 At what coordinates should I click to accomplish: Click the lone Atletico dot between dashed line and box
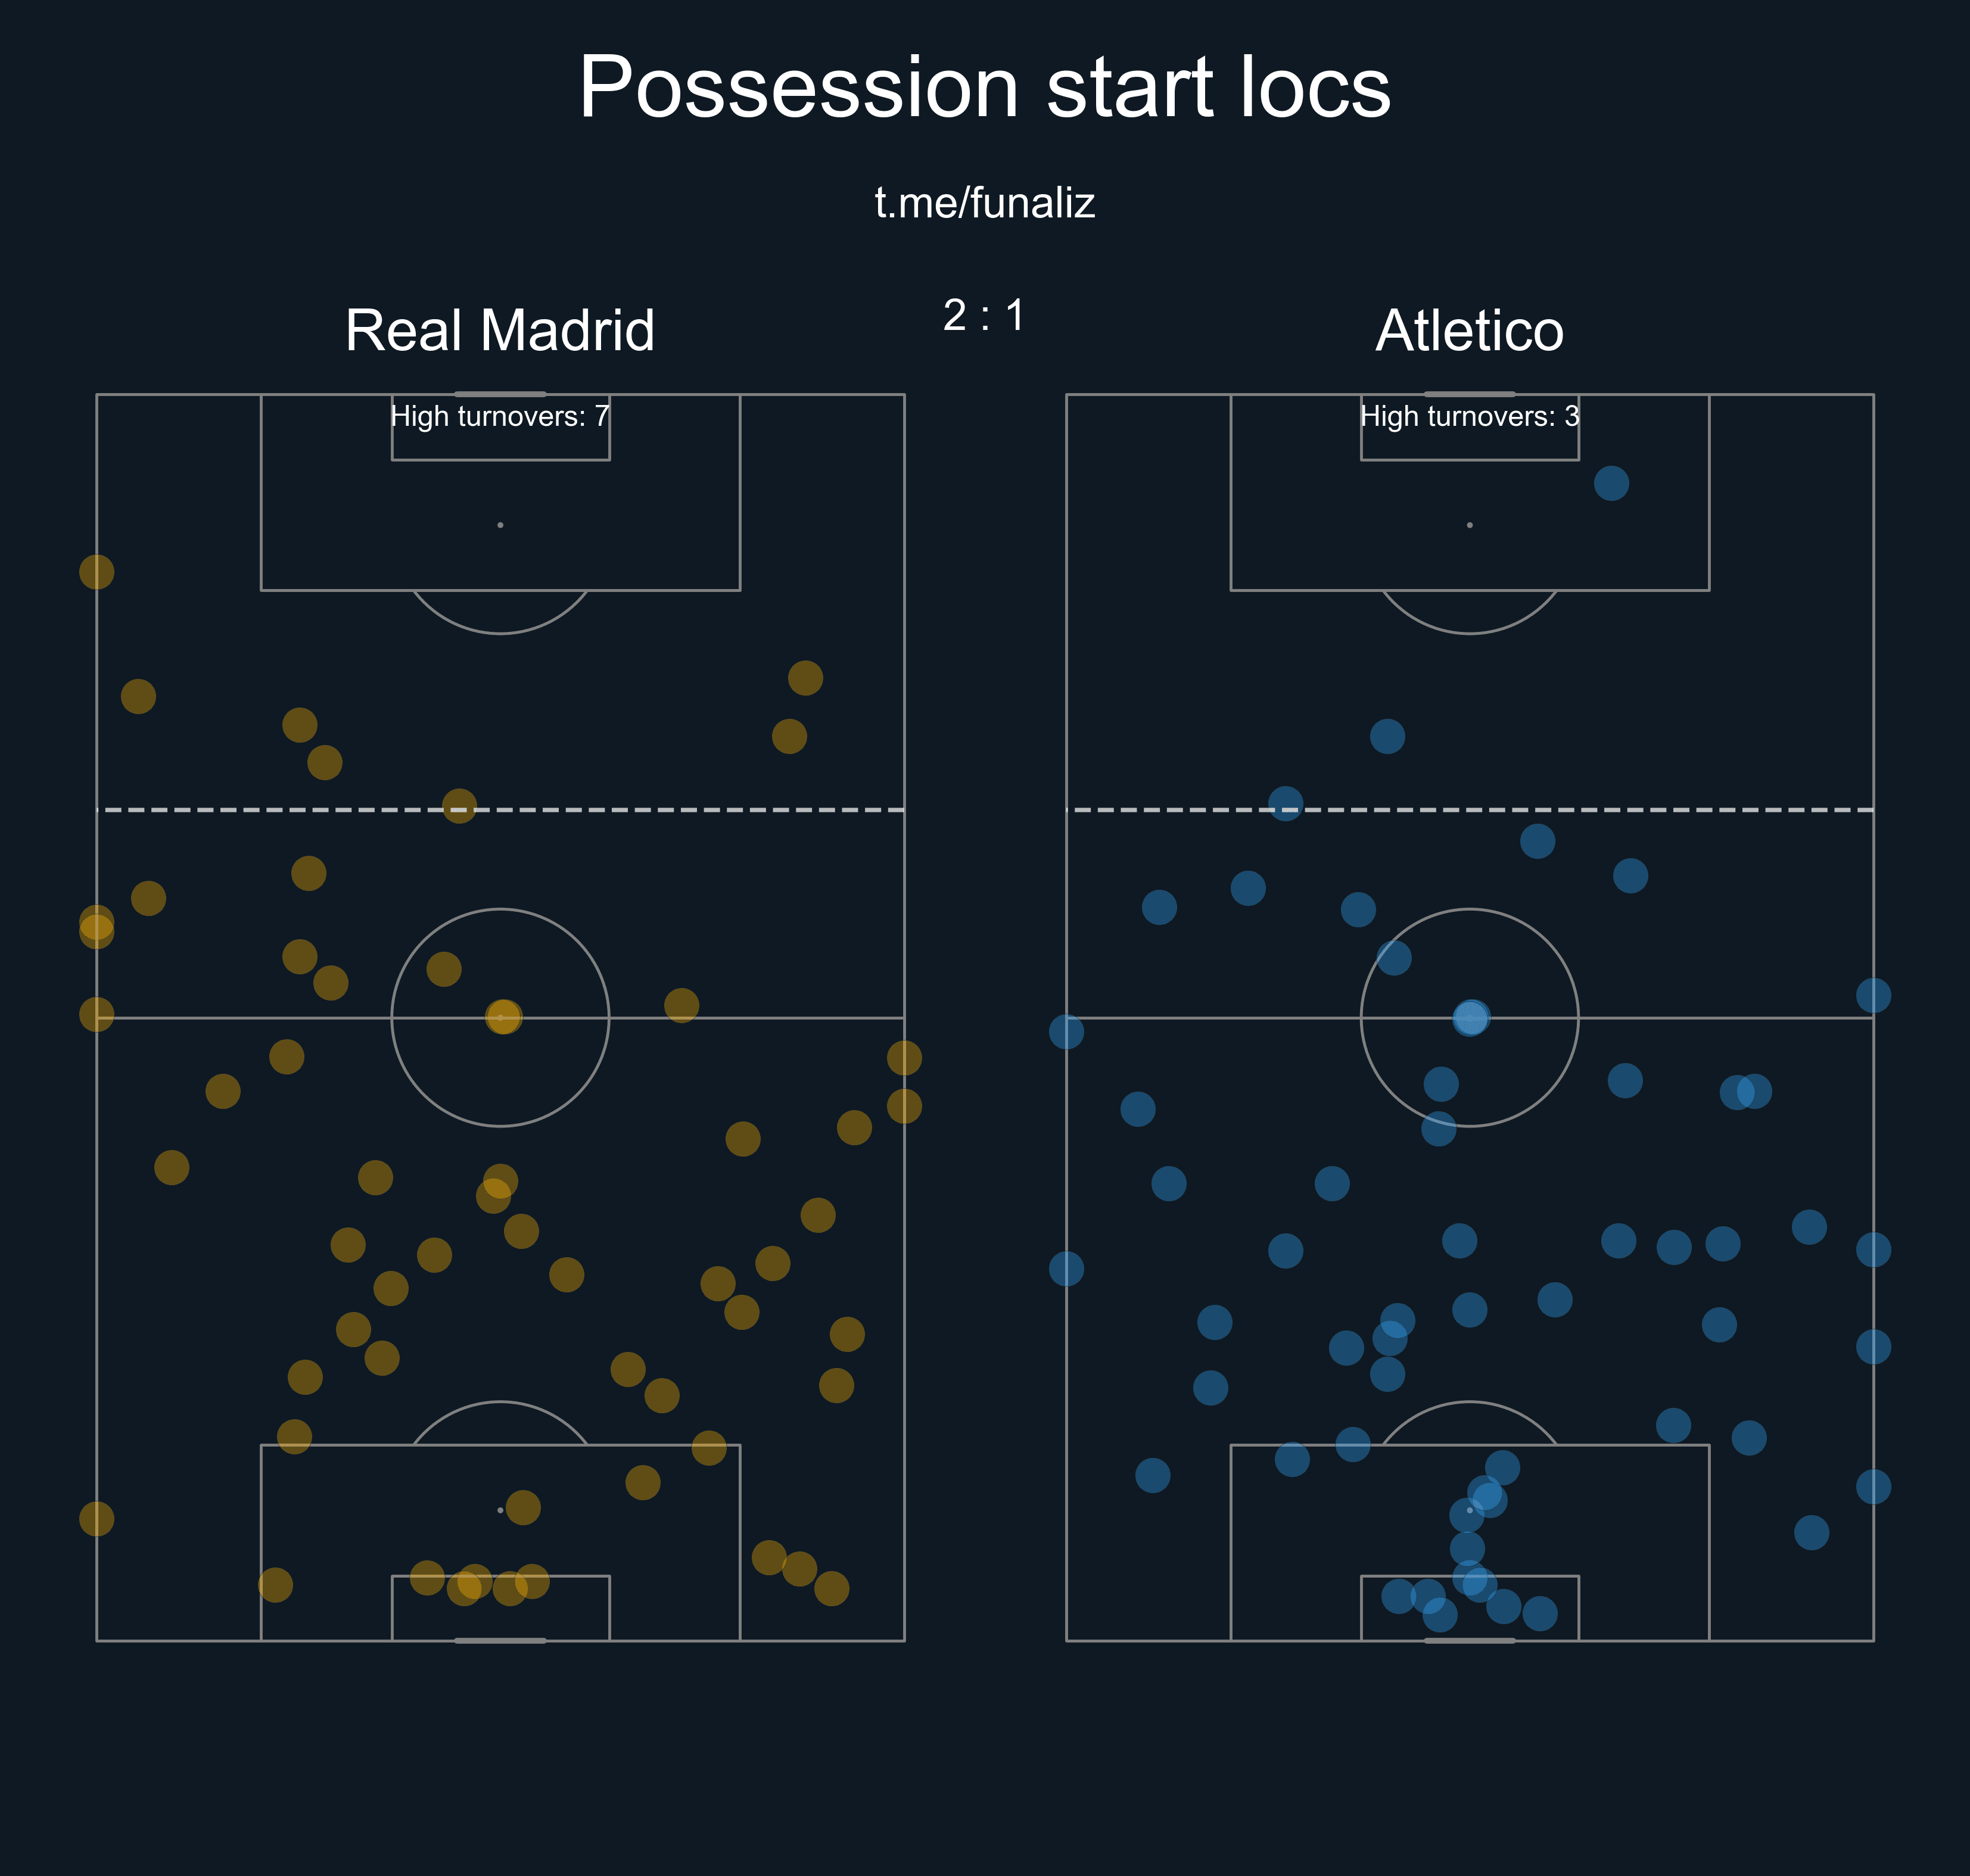click(1387, 736)
